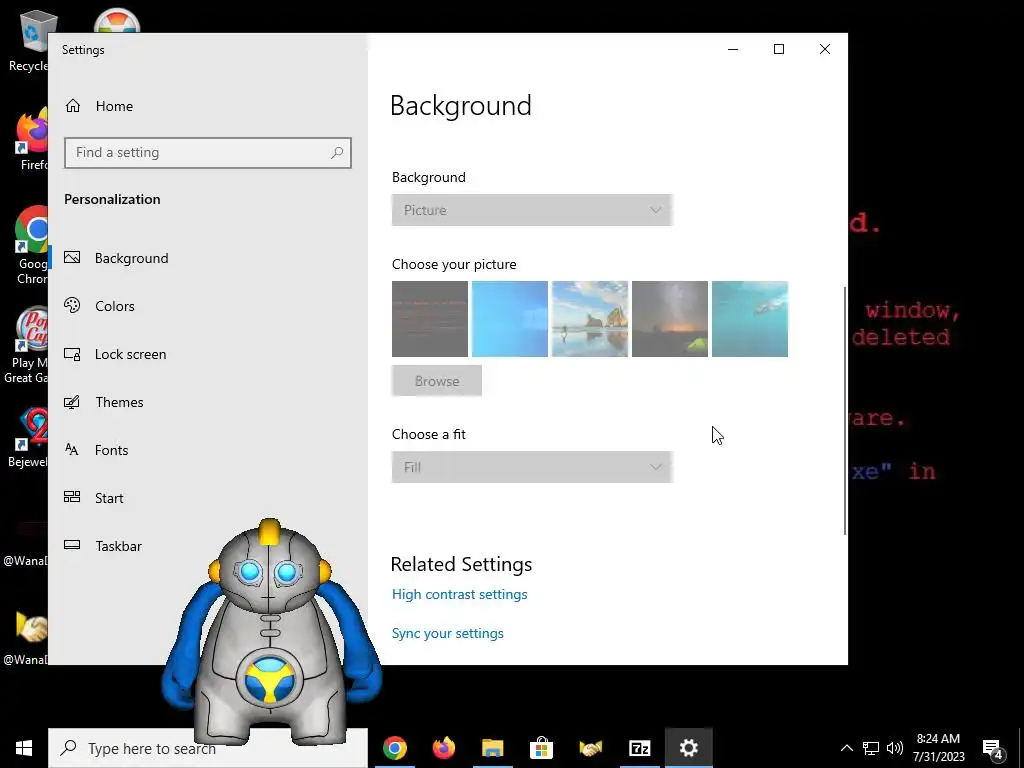The height and width of the screenshot is (768, 1024).
Task: Click the Fonts AA icon
Action: (x=72, y=449)
